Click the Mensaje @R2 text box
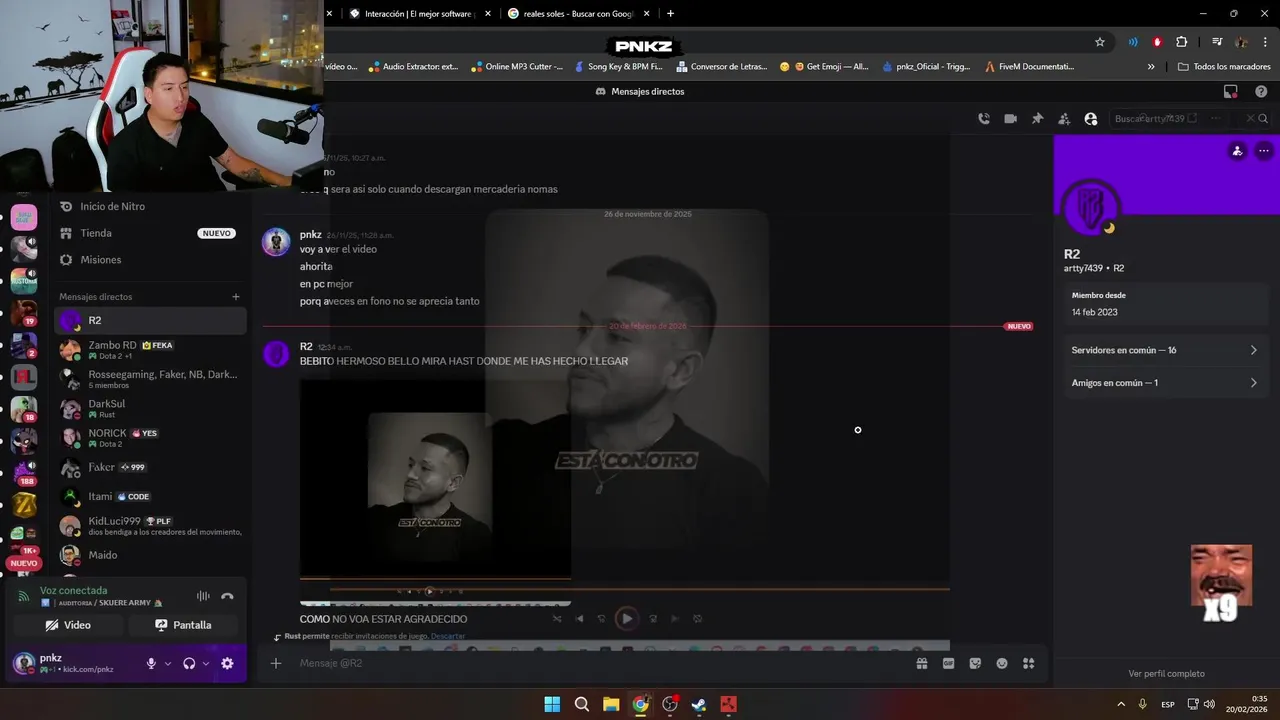The height and width of the screenshot is (720, 1280). tap(600, 663)
